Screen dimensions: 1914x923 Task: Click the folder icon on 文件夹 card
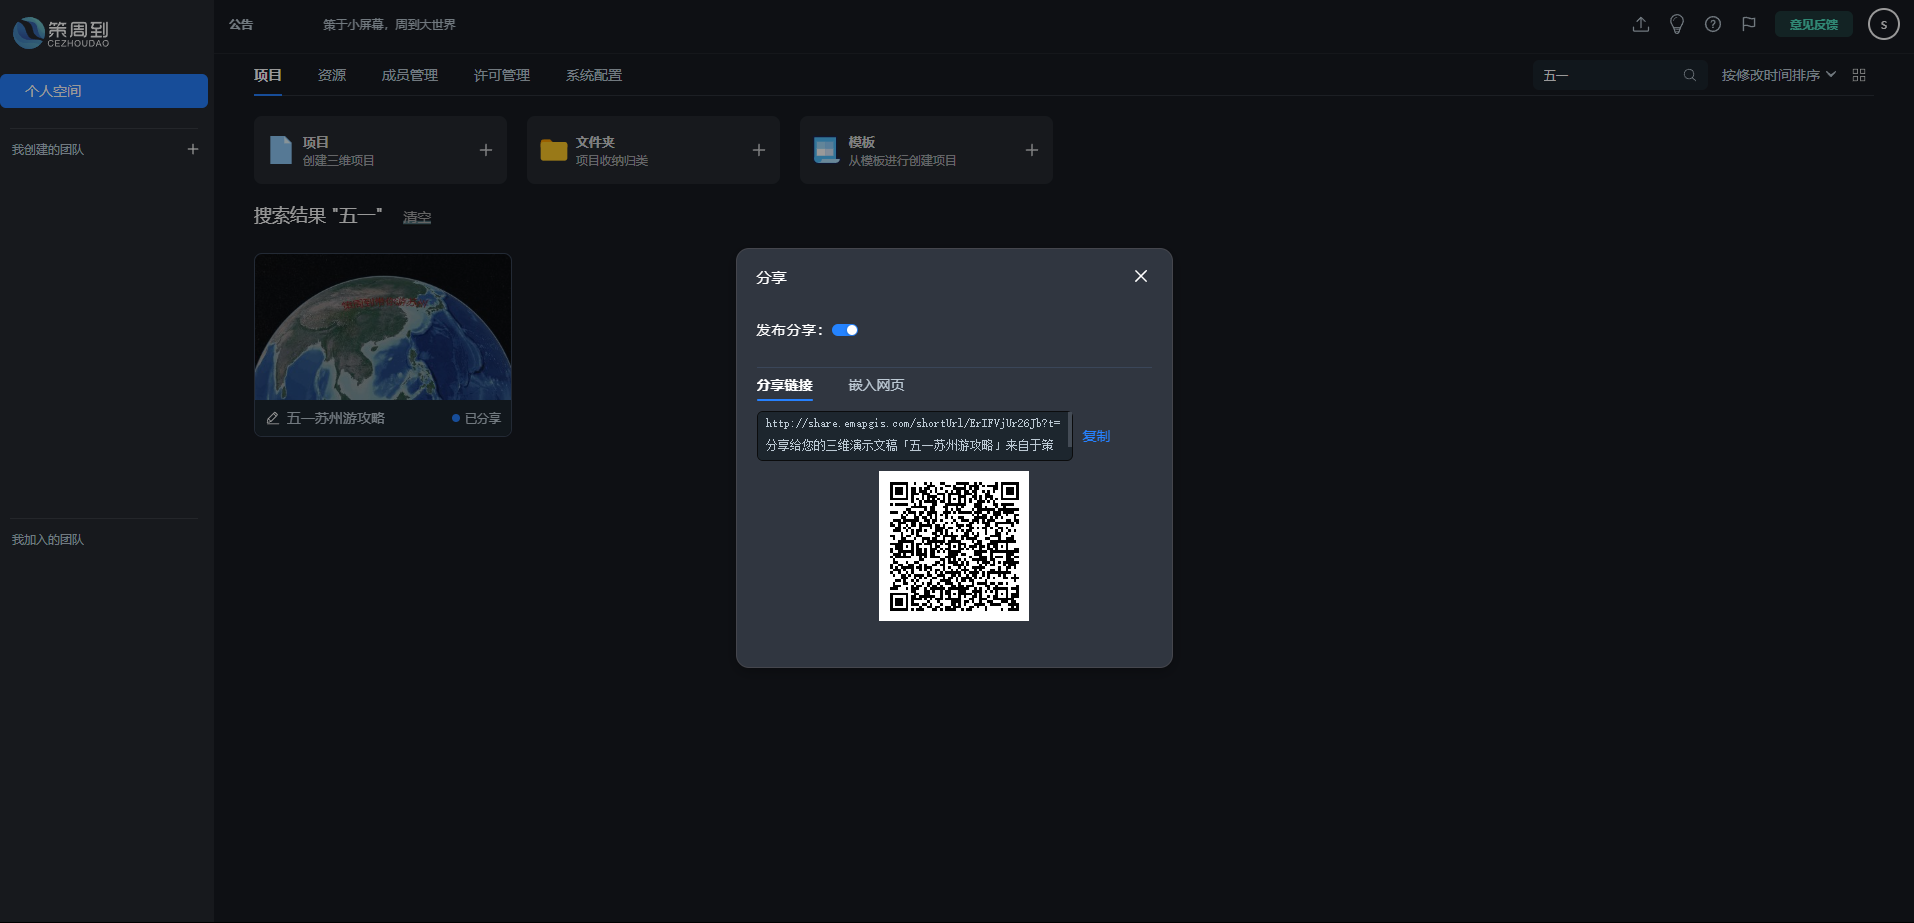point(554,150)
